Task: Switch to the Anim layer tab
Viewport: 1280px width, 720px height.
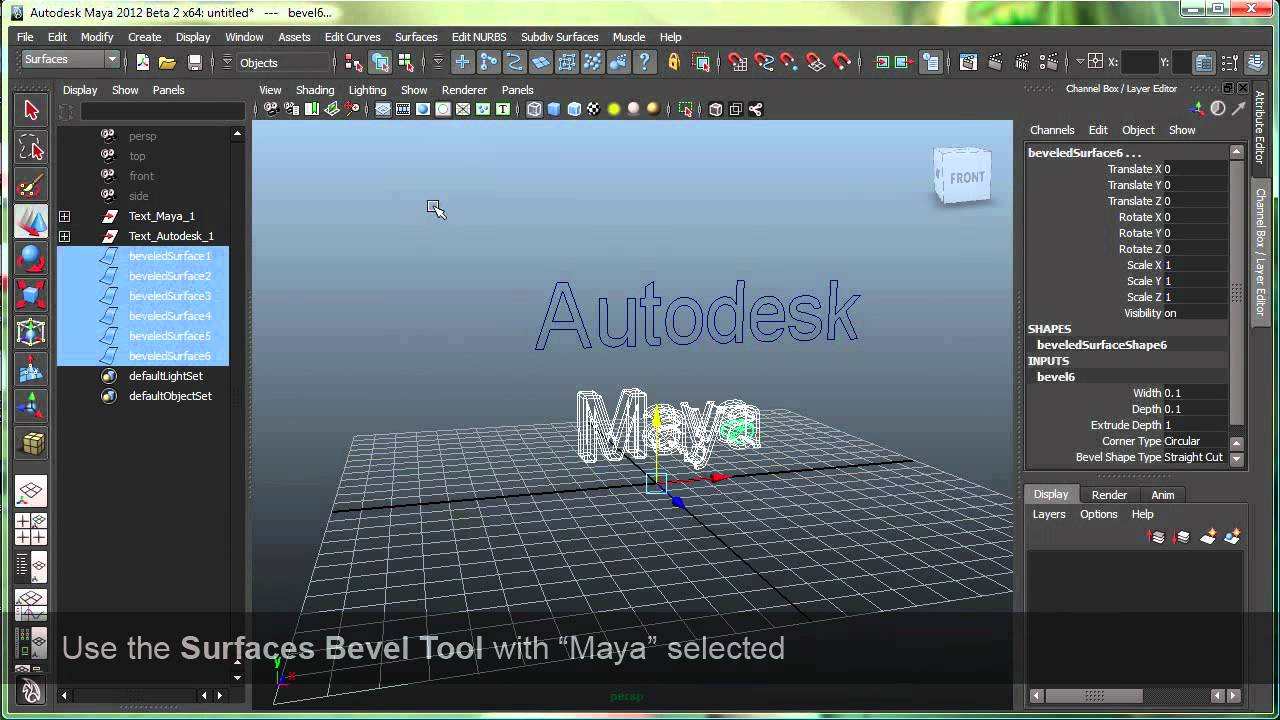Action: (1162, 495)
